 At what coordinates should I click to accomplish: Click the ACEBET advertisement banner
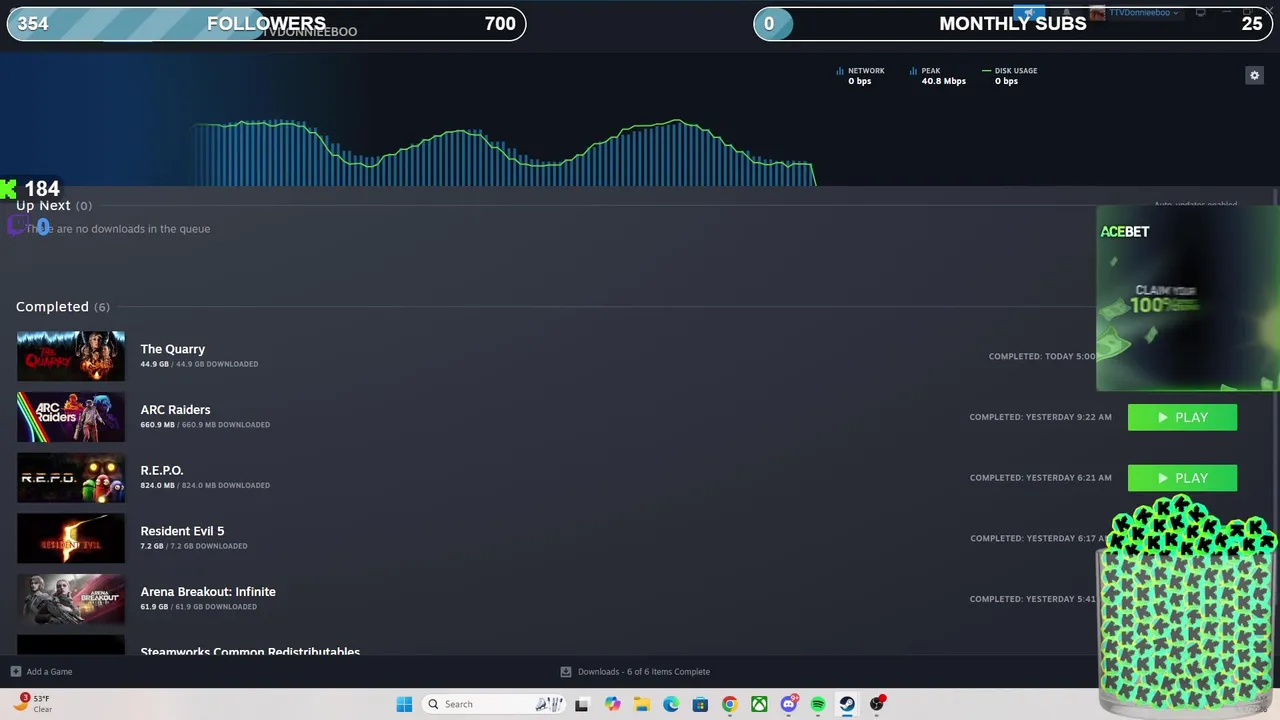(x=1187, y=298)
